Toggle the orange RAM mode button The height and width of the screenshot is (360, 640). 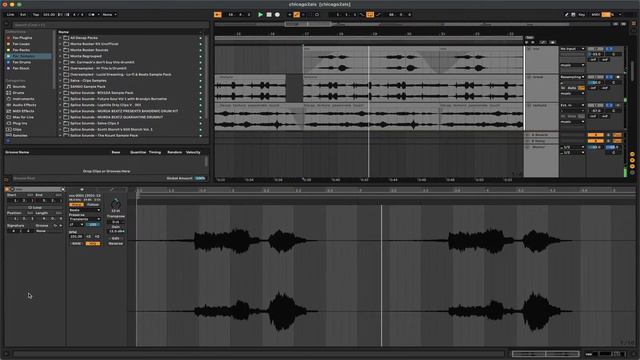click(93, 244)
